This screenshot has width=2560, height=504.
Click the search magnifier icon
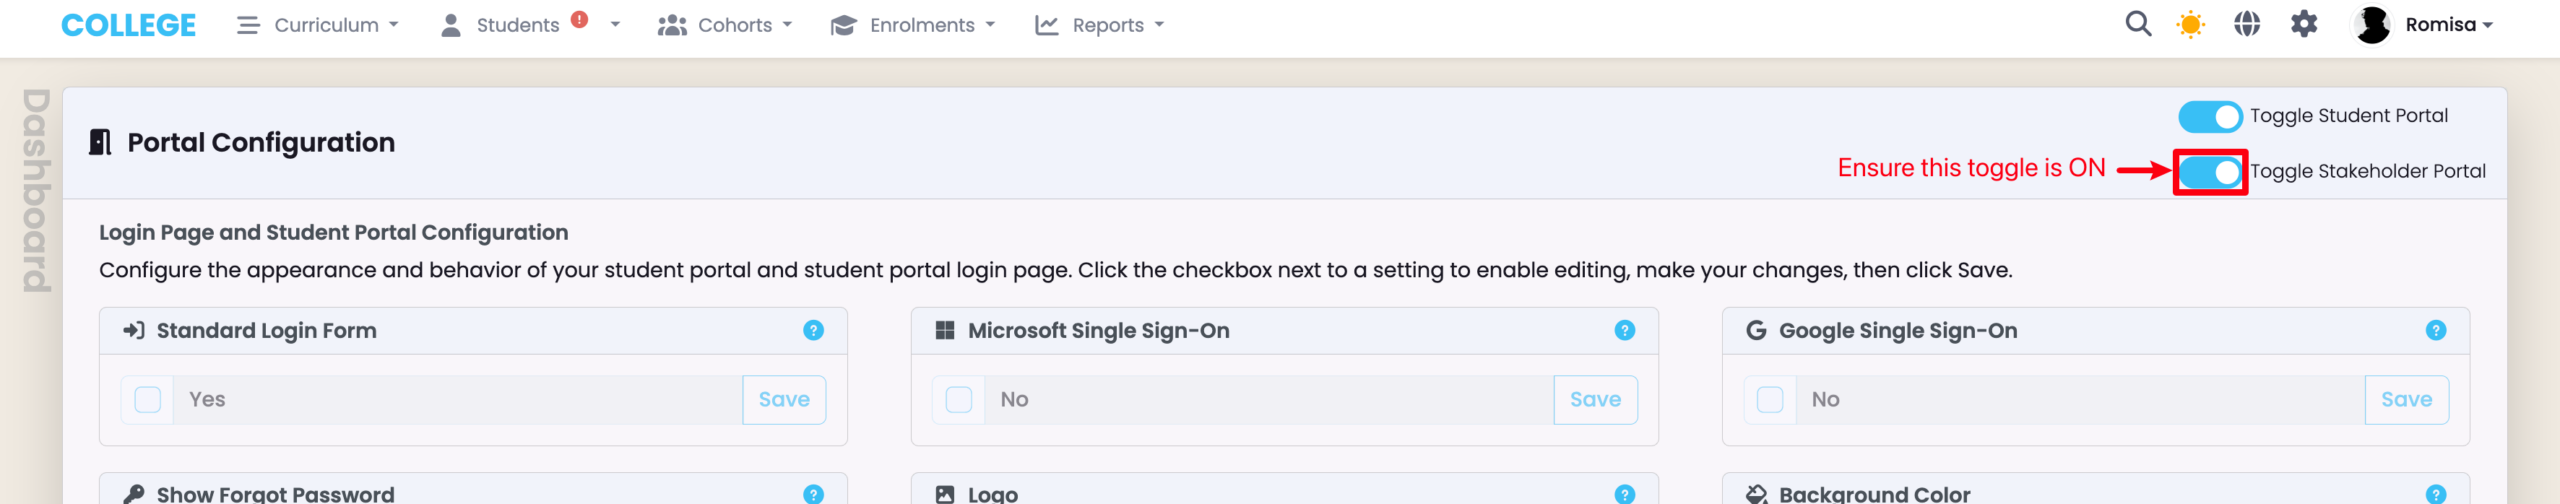tap(2137, 24)
